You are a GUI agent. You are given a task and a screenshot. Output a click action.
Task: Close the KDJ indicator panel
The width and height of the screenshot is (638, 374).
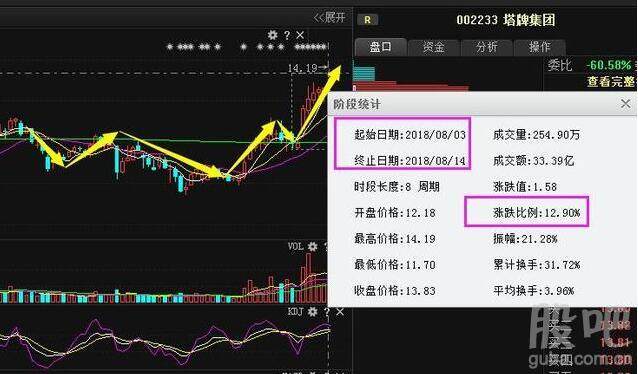[340, 312]
